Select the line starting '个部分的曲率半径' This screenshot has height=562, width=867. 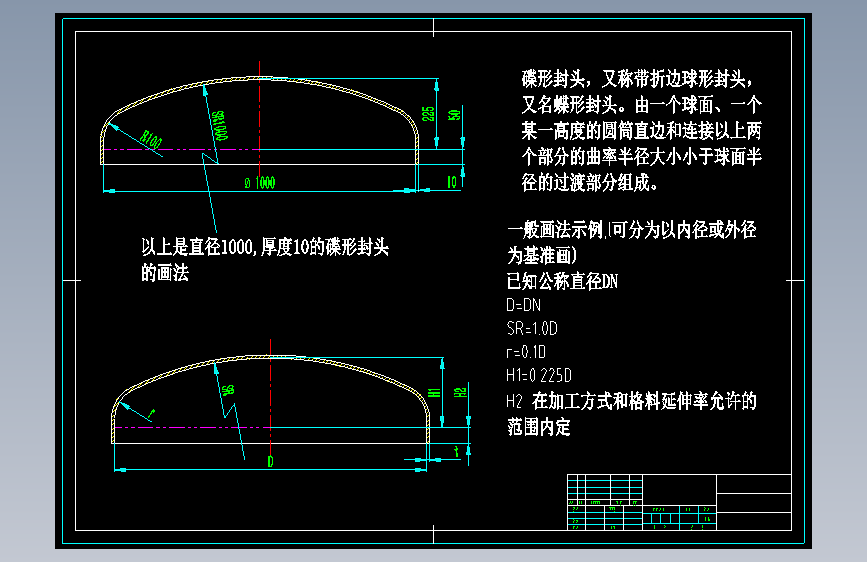coord(641,157)
